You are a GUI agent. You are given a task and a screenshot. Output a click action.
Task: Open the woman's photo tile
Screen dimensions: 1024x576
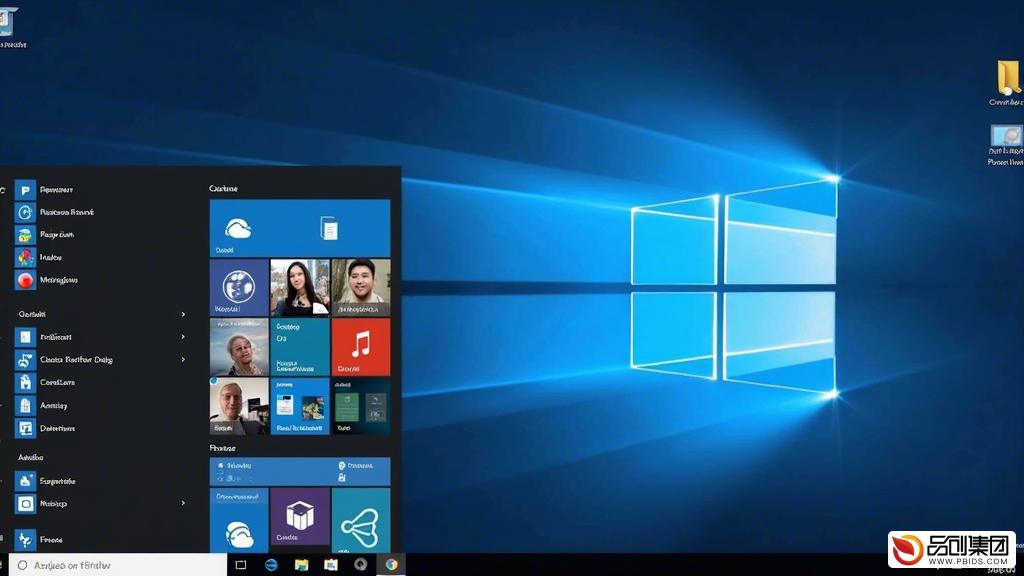(x=299, y=287)
